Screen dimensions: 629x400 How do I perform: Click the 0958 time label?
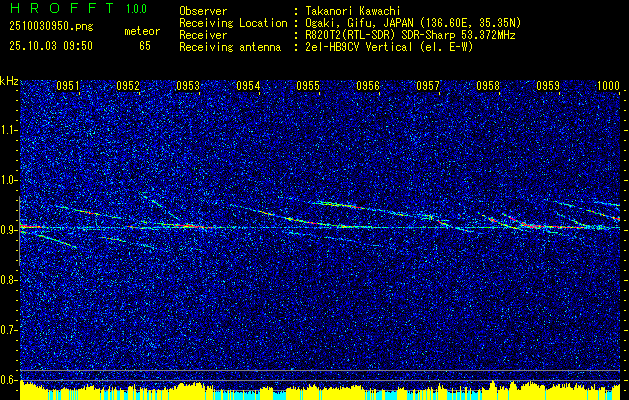coord(488,85)
